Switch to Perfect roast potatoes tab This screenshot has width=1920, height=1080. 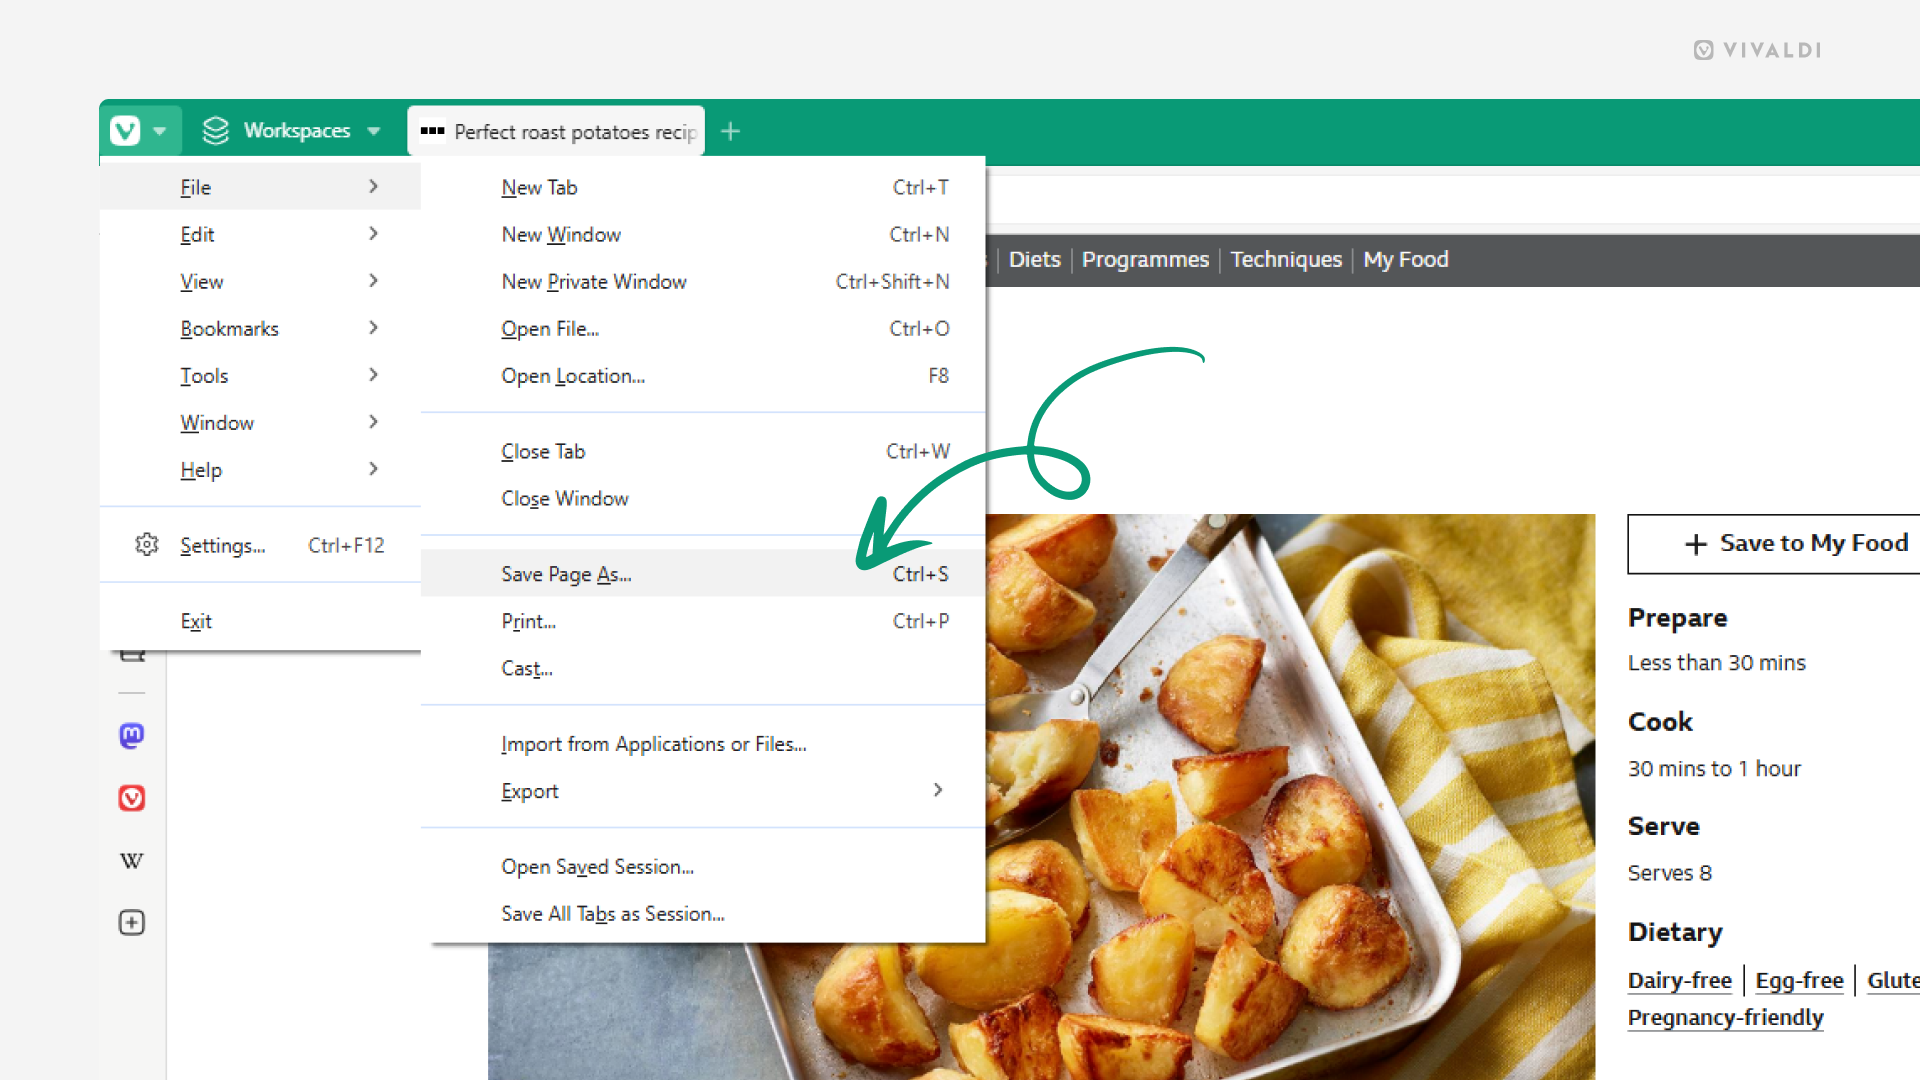(x=556, y=131)
